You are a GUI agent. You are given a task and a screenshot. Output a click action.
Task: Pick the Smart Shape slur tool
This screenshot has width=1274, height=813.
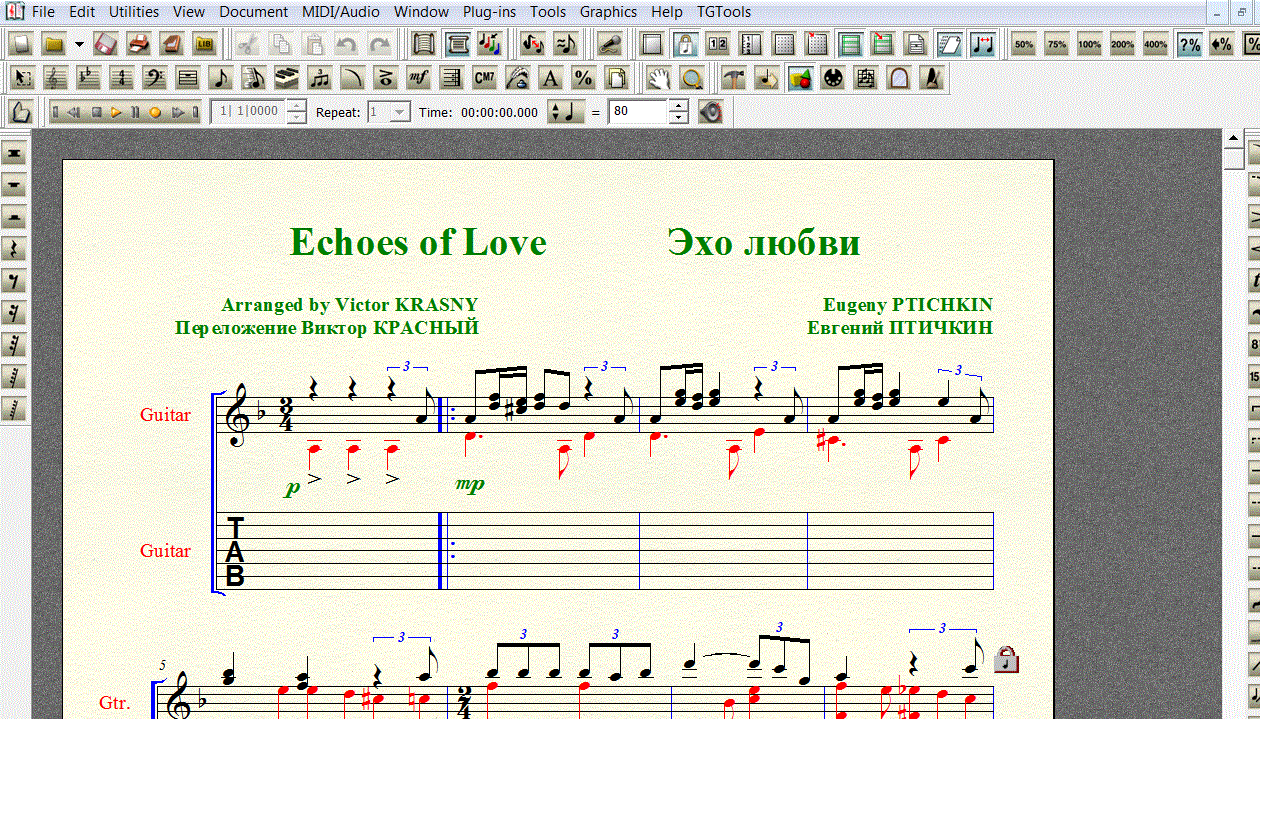click(x=353, y=78)
